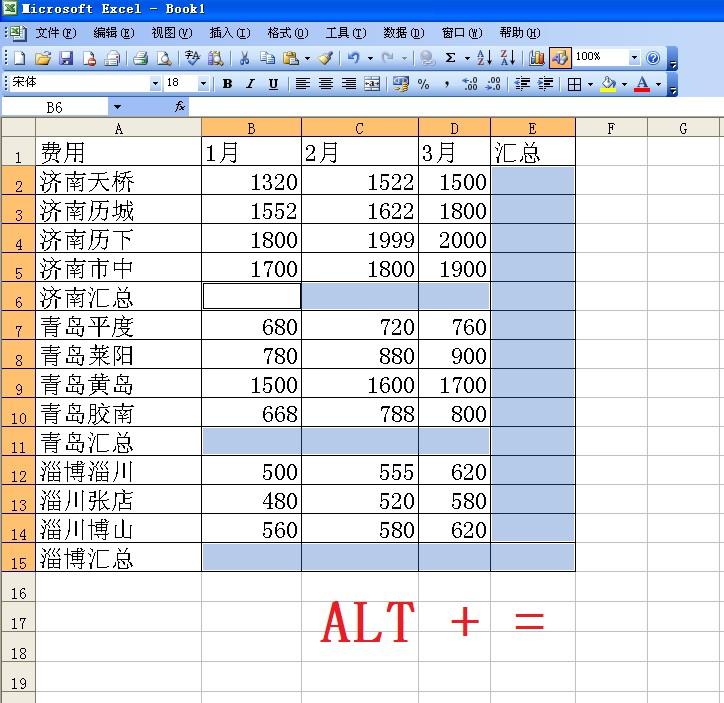Toggle bold formatting
This screenshot has width=724, height=703.
(227, 84)
